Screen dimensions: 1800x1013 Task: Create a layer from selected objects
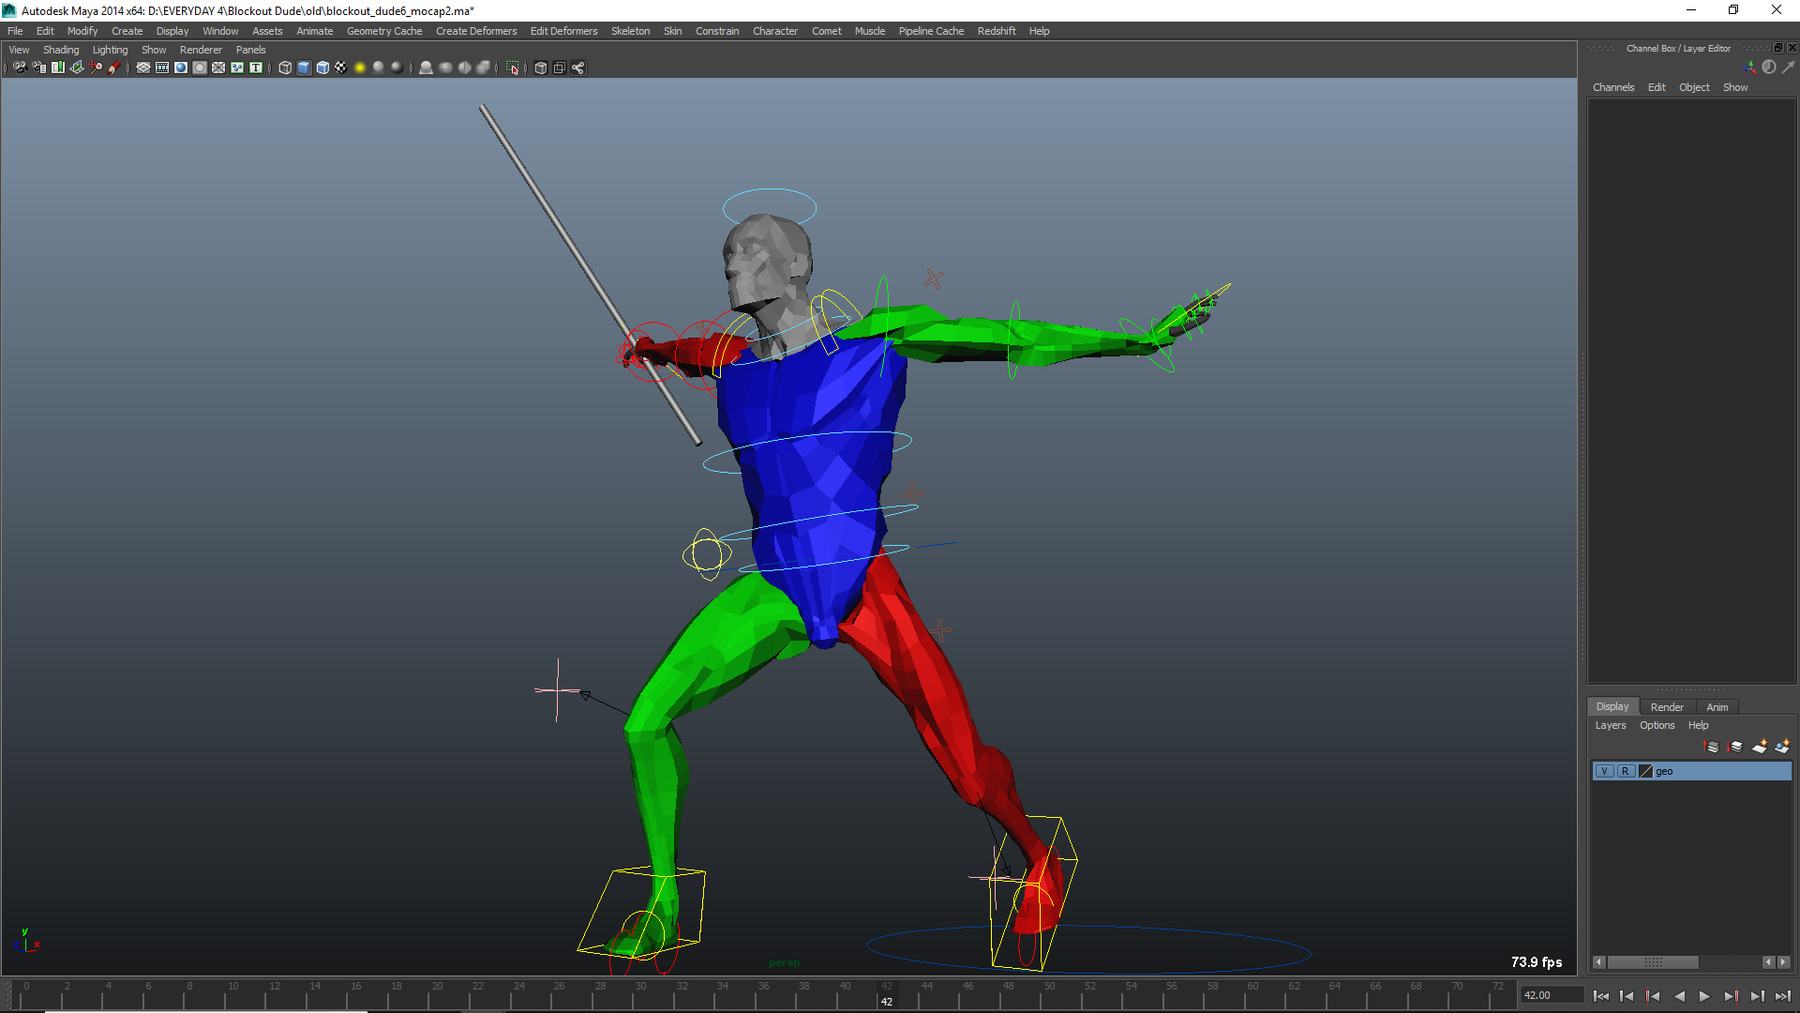(x=1781, y=747)
